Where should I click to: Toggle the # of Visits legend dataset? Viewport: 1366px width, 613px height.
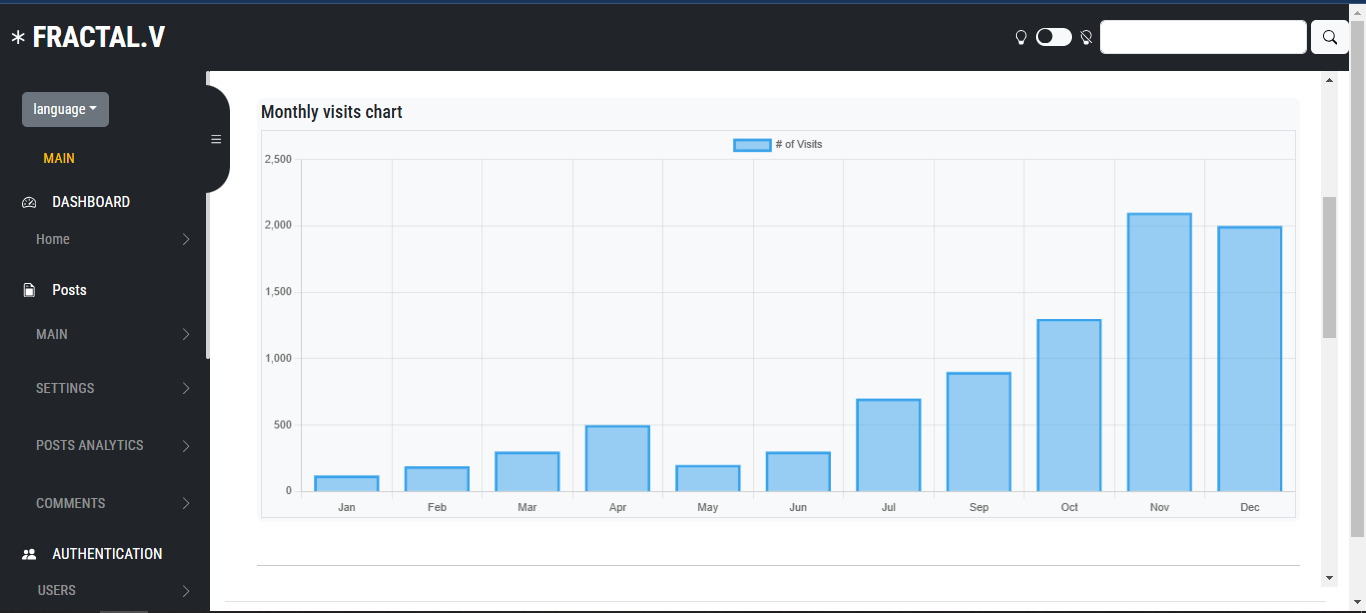click(777, 145)
